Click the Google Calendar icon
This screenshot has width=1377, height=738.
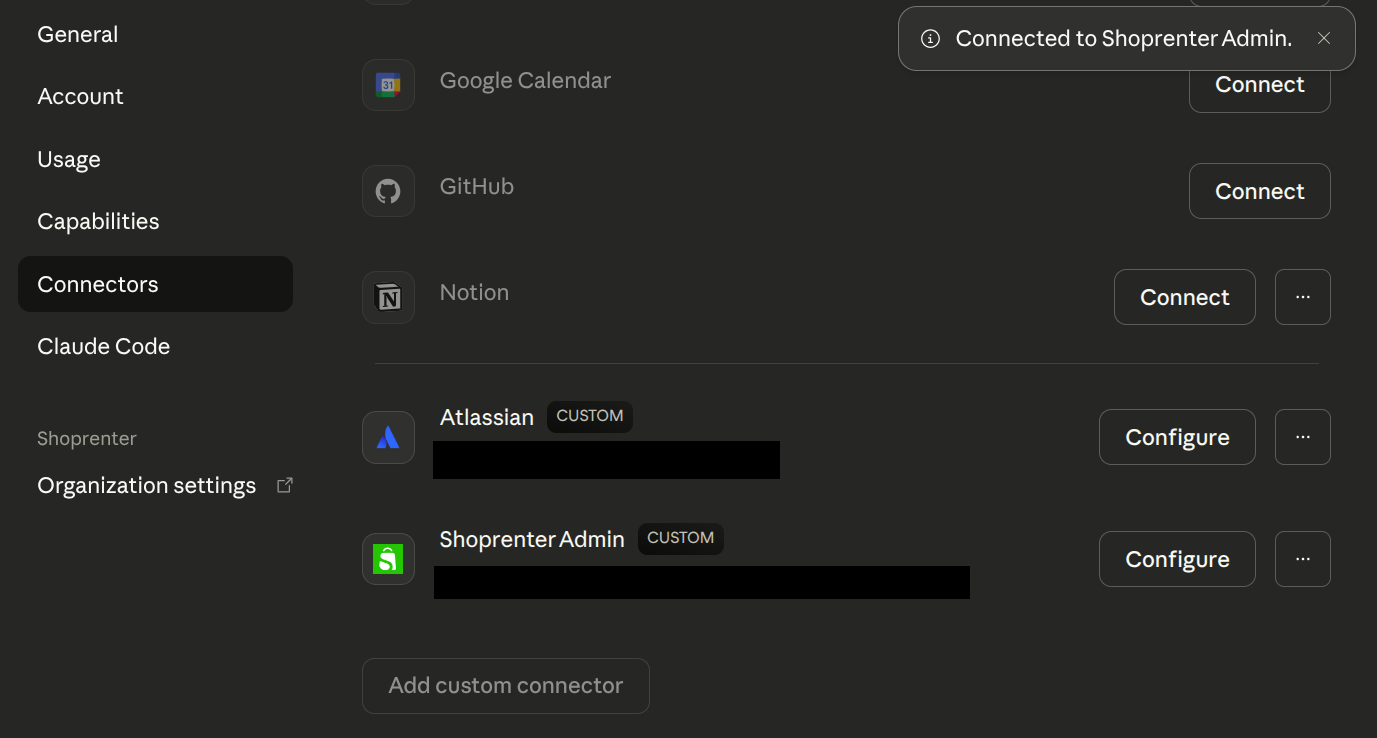coord(388,85)
